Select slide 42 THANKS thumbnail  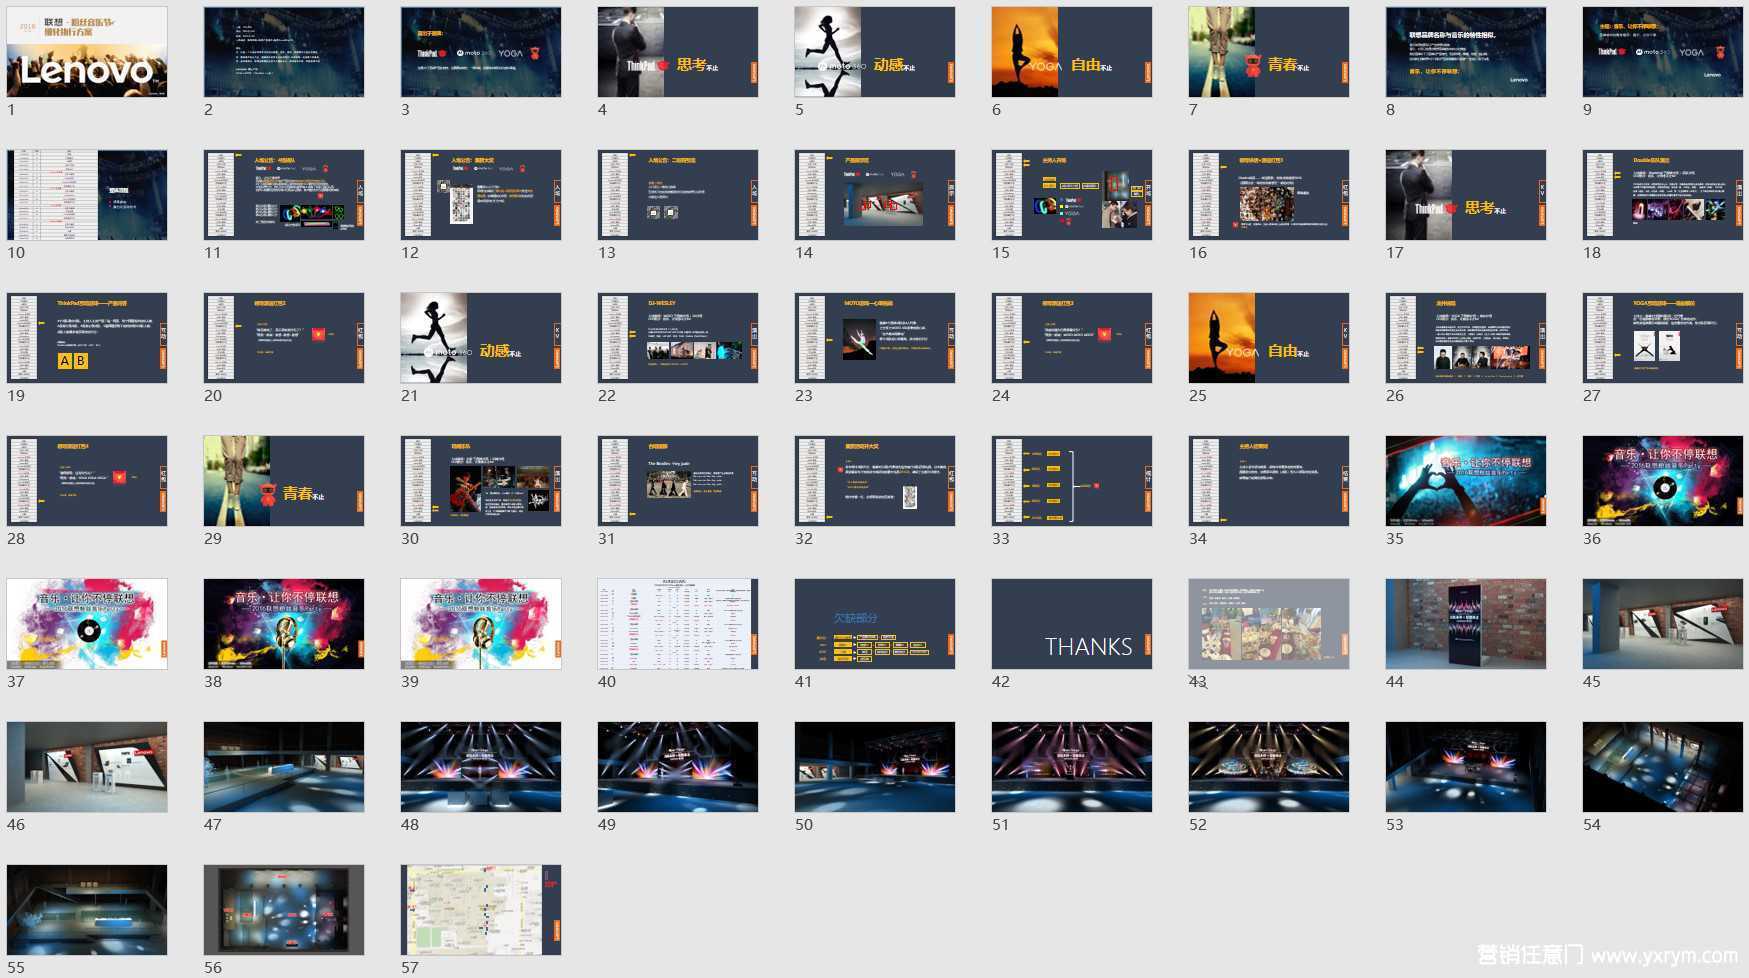1072,624
